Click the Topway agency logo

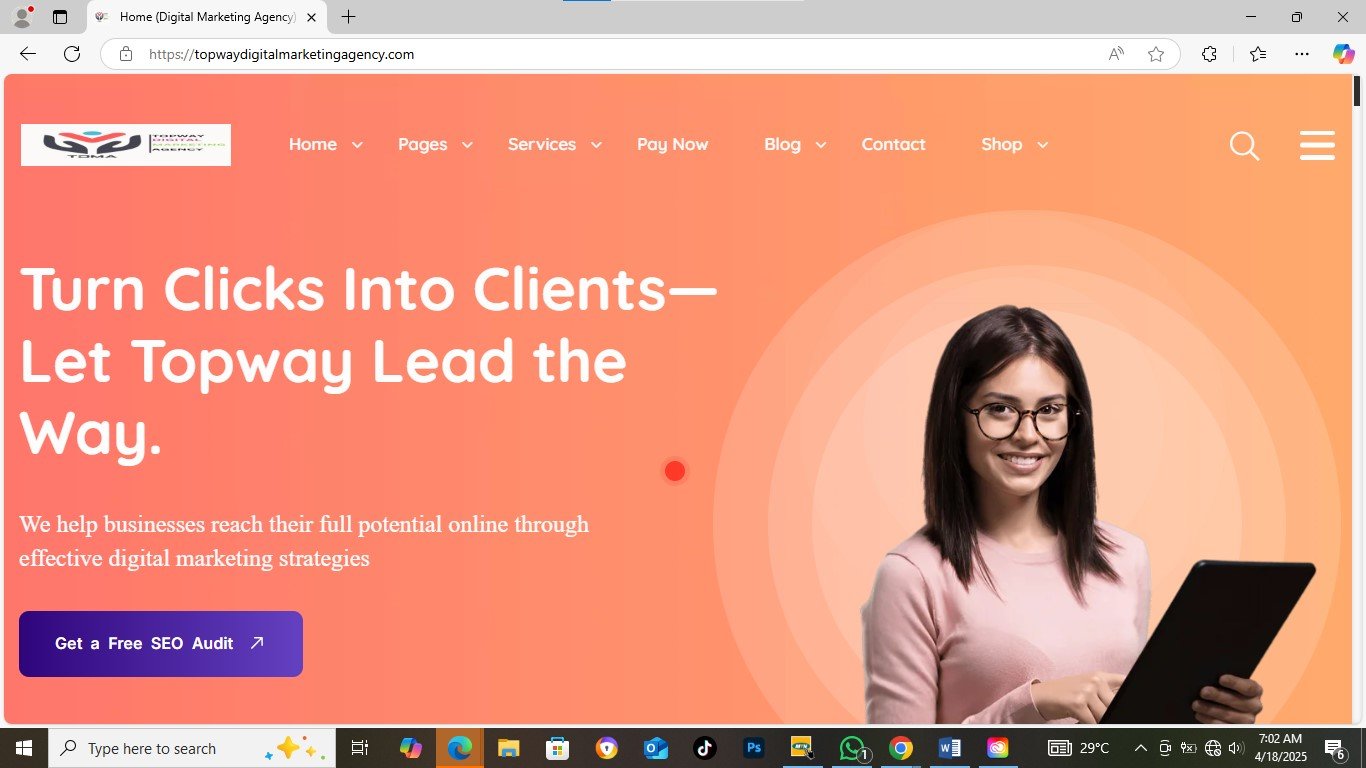pos(126,145)
